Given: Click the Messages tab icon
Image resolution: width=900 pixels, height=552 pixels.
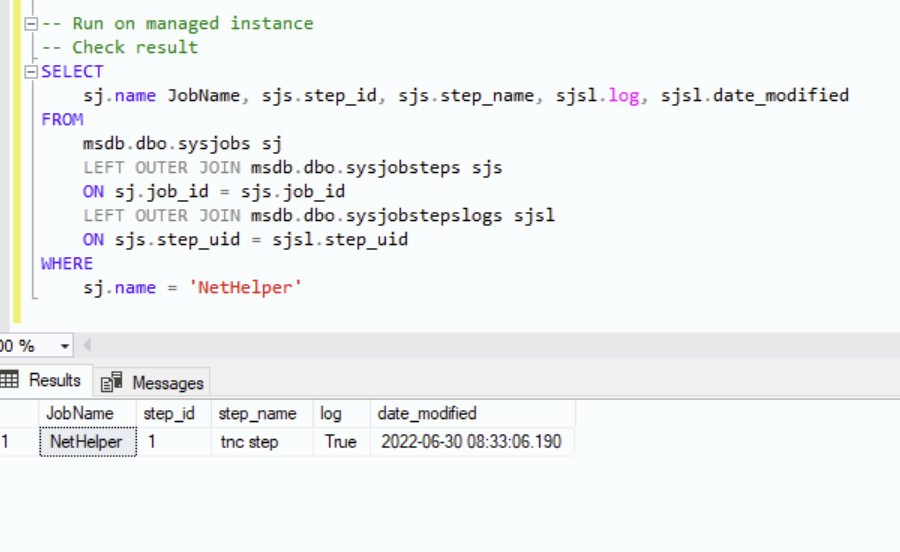Looking at the screenshot, I should pyautogui.click(x=112, y=382).
